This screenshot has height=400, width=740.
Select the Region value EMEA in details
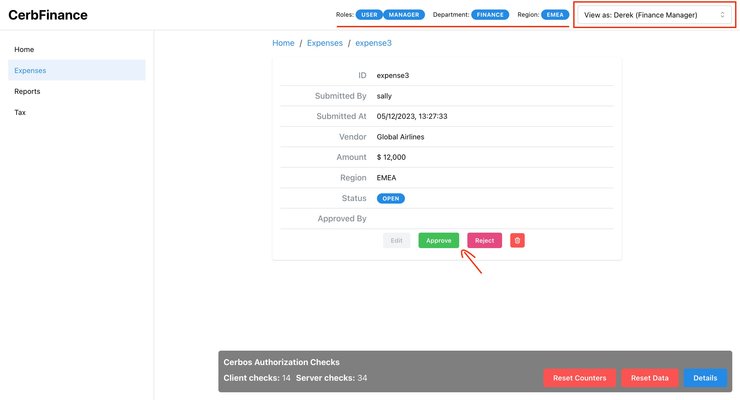[x=387, y=178]
